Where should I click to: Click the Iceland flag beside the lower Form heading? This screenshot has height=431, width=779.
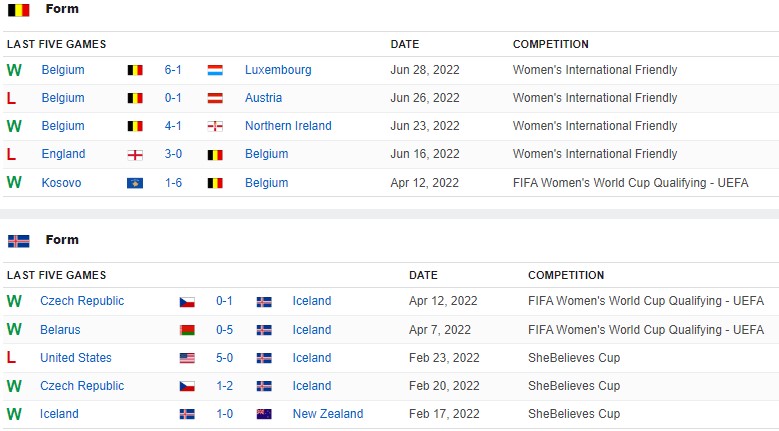(18, 241)
